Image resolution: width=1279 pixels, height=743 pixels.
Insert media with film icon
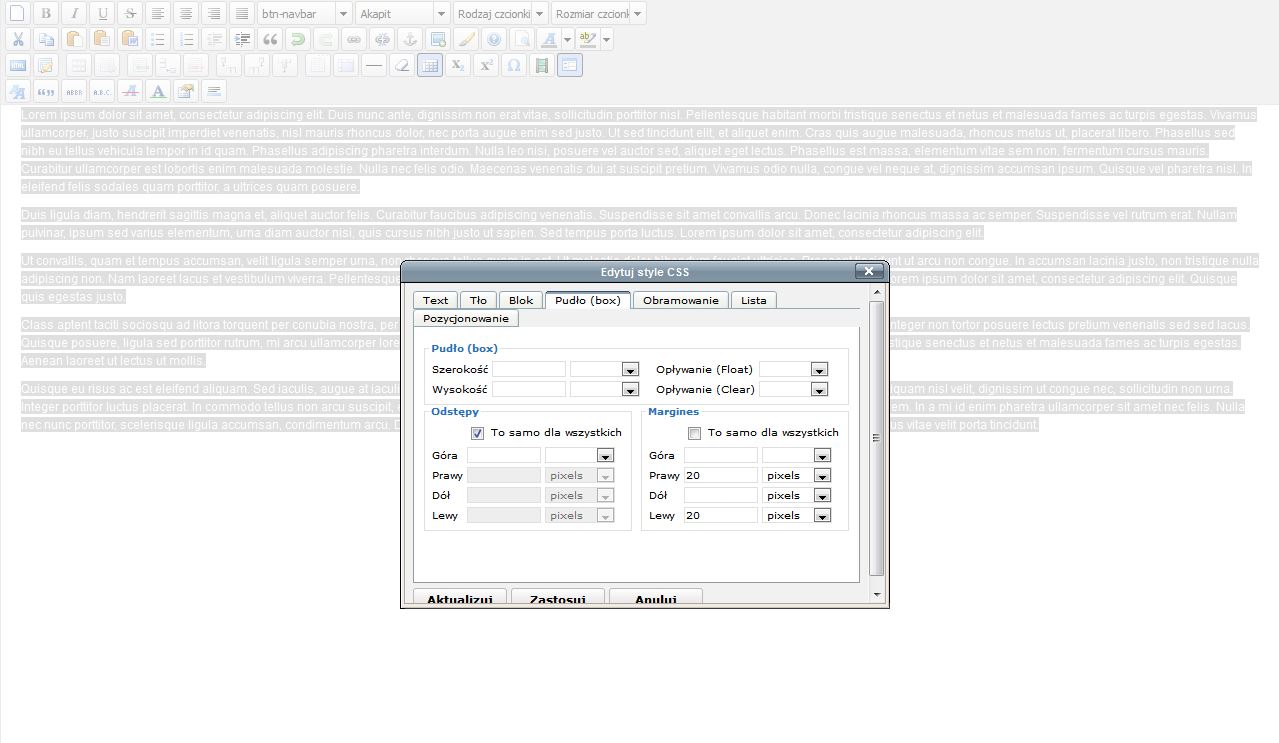click(x=541, y=65)
